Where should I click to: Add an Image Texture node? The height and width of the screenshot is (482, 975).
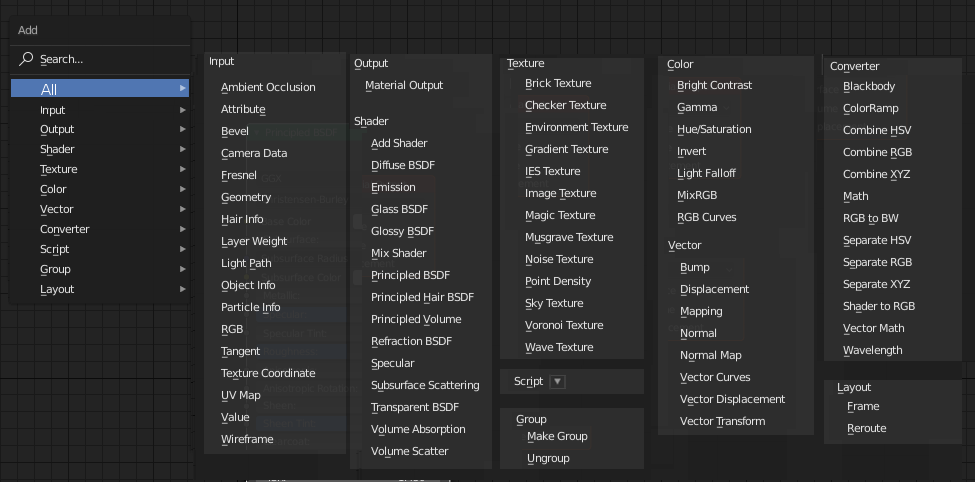coord(560,193)
